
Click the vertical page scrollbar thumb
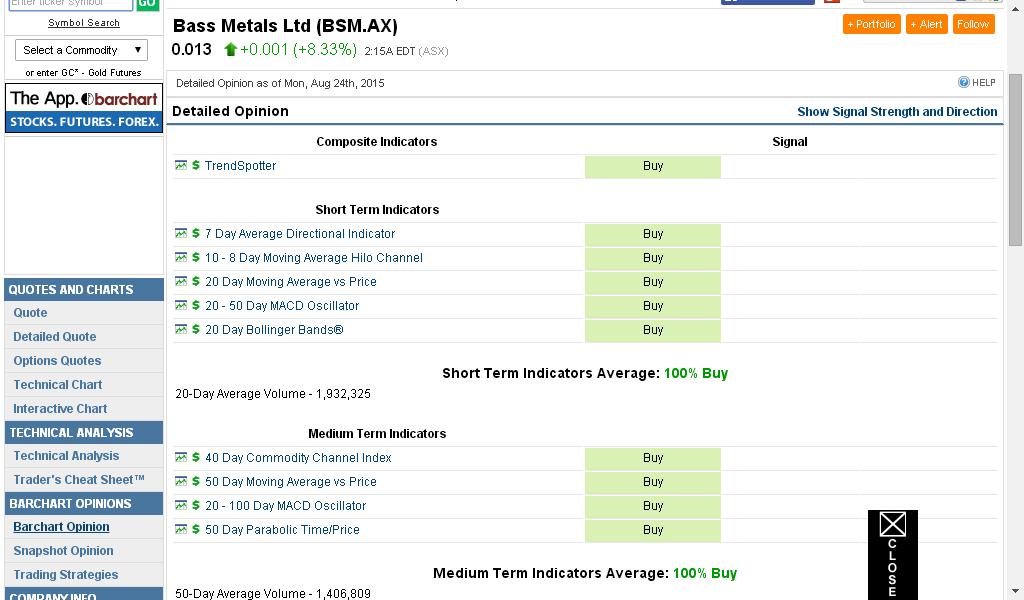coord(1016,160)
